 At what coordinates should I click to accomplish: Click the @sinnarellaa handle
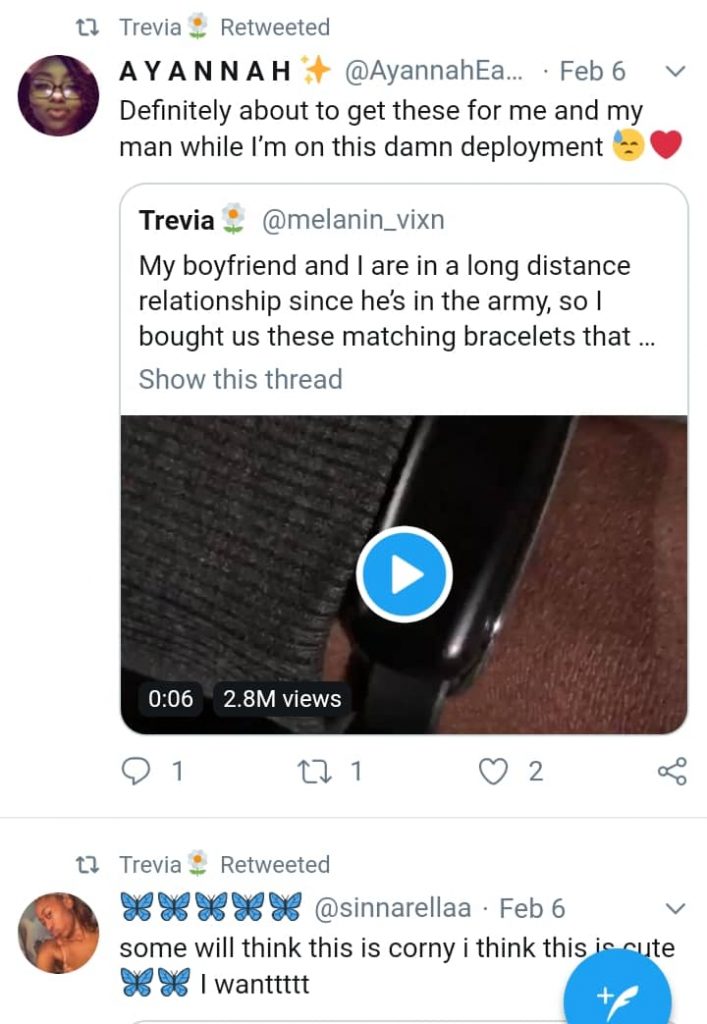pyautogui.click(x=399, y=908)
